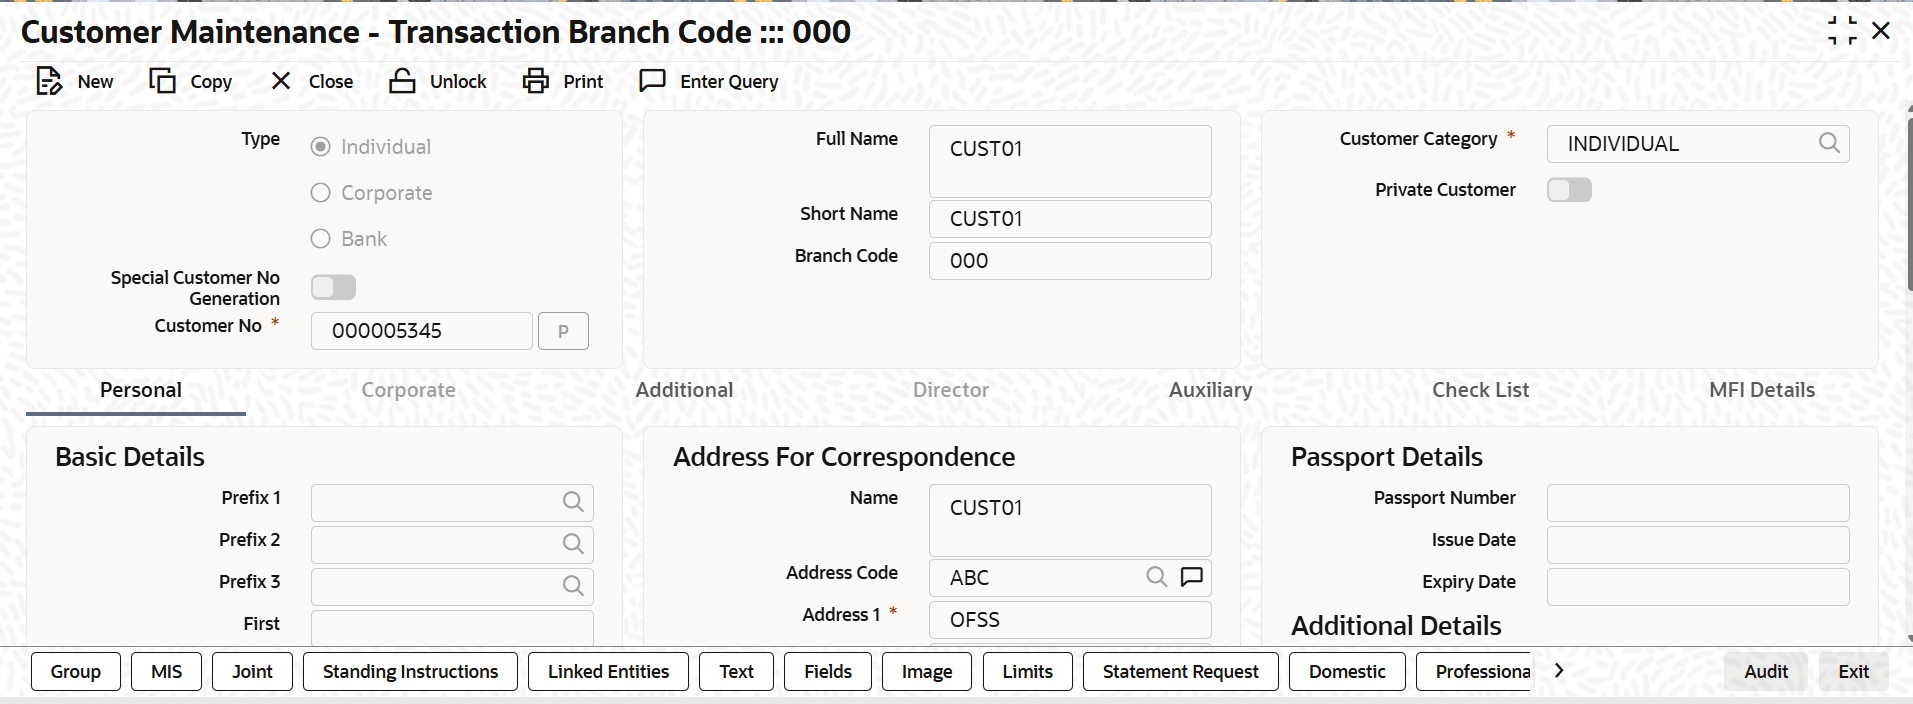Click the P button beside Customer No
The height and width of the screenshot is (704, 1913).
pos(563,331)
